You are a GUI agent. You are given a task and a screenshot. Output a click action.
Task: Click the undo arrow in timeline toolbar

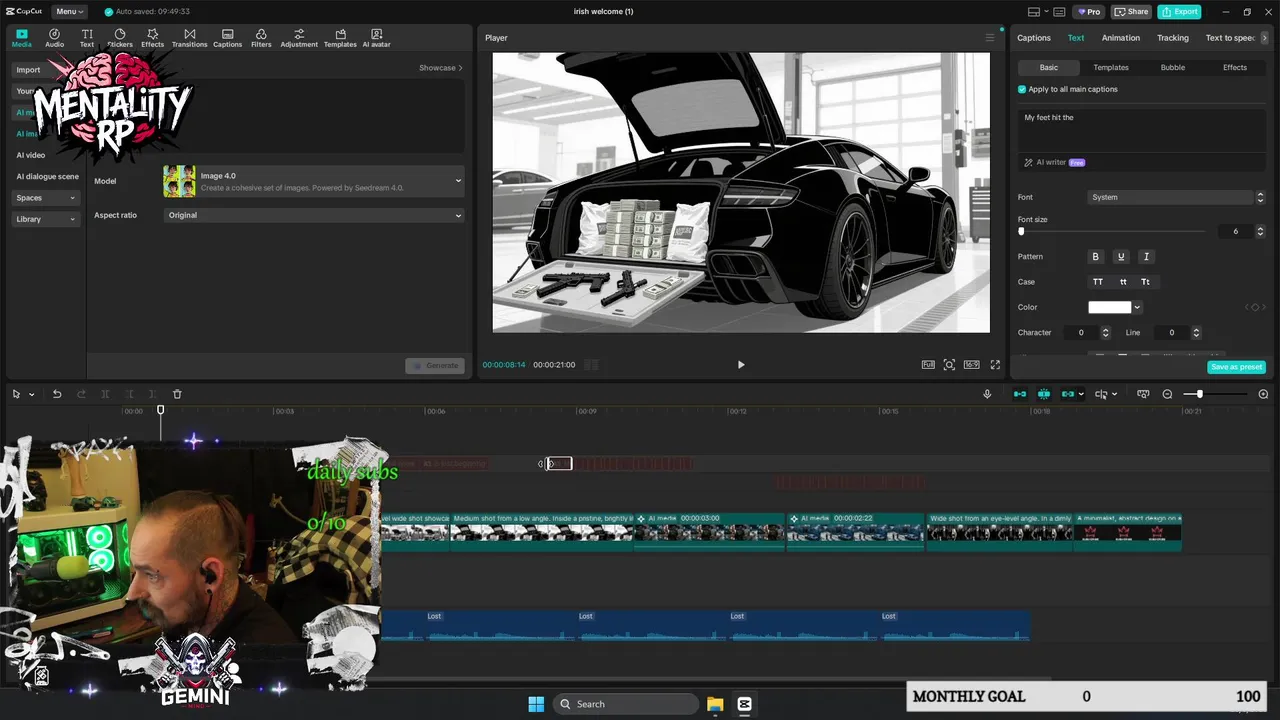coord(57,394)
